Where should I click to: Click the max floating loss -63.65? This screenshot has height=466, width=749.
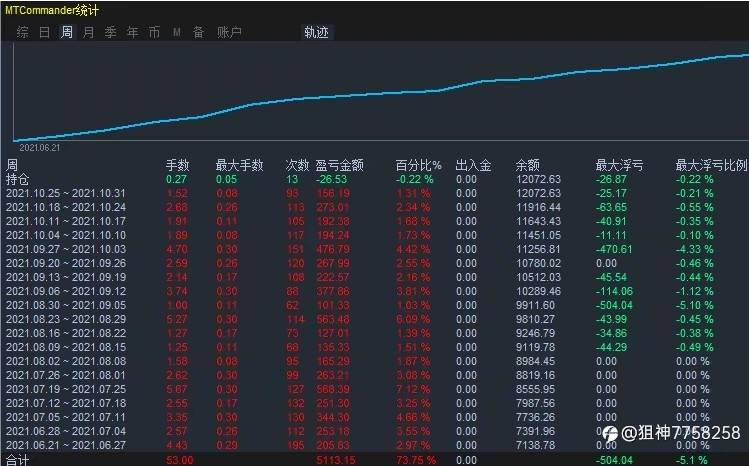(x=611, y=207)
